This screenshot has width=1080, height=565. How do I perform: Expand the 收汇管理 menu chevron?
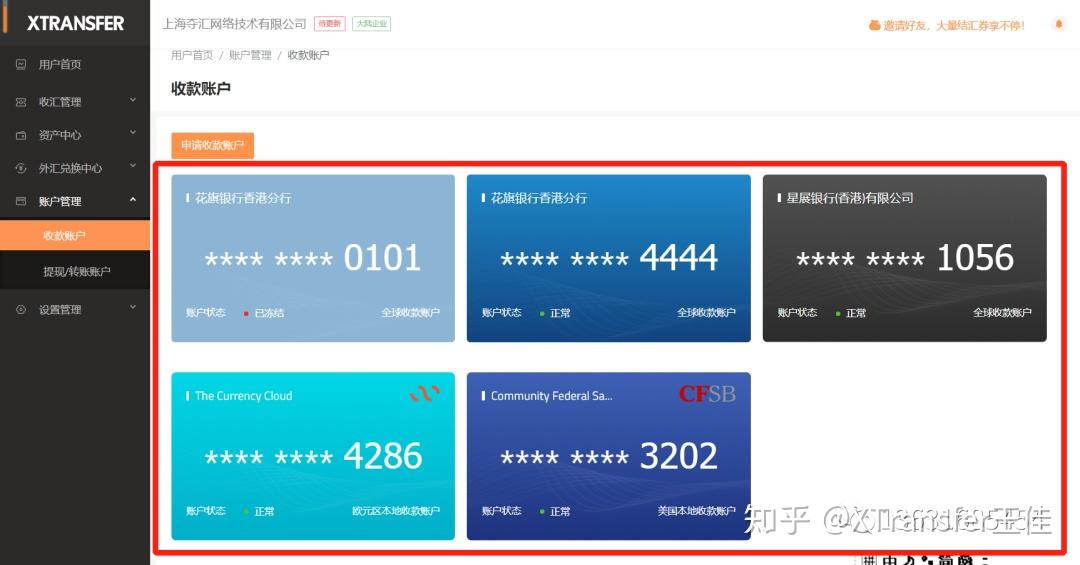point(133,101)
